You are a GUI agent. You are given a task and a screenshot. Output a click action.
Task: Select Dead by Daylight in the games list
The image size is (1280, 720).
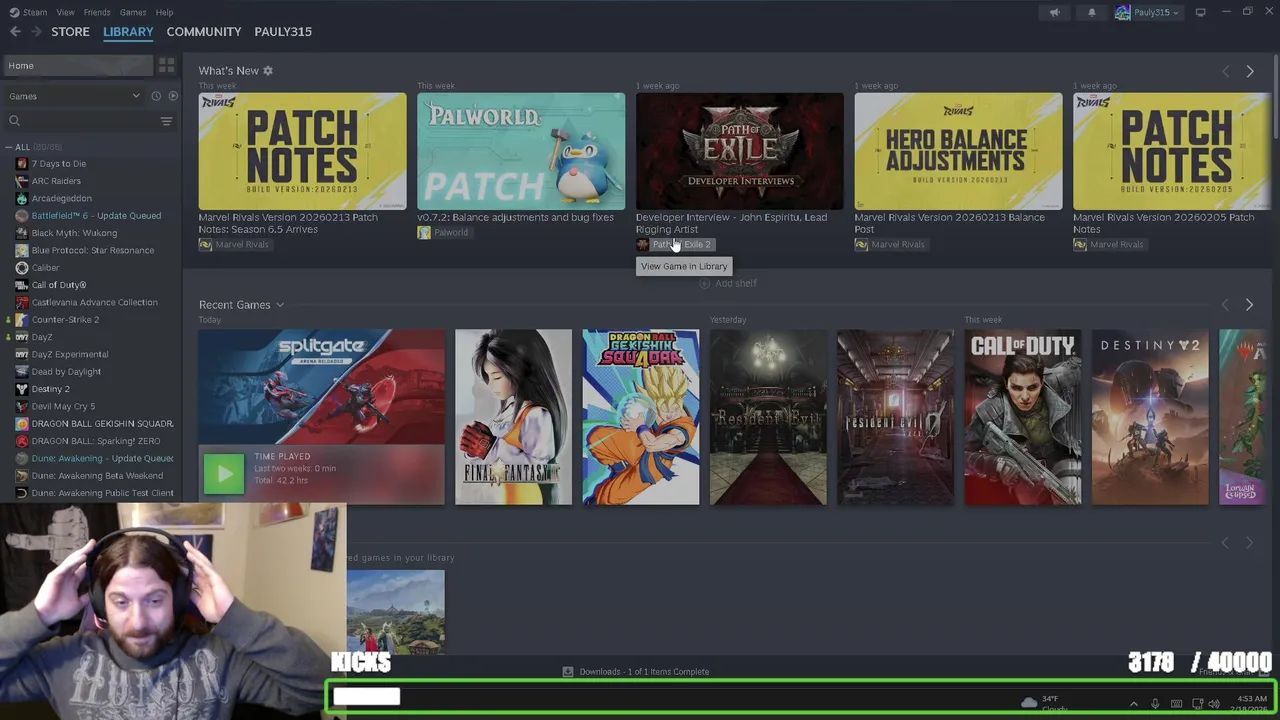point(66,372)
